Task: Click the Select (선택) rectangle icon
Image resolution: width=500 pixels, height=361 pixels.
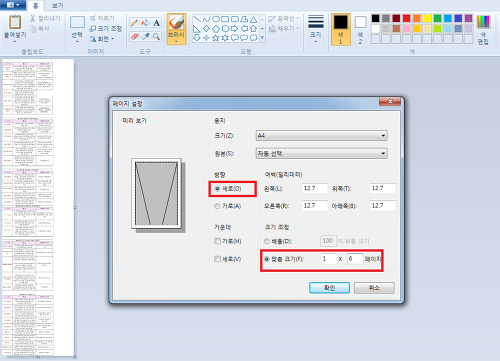Action: point(77,22)
